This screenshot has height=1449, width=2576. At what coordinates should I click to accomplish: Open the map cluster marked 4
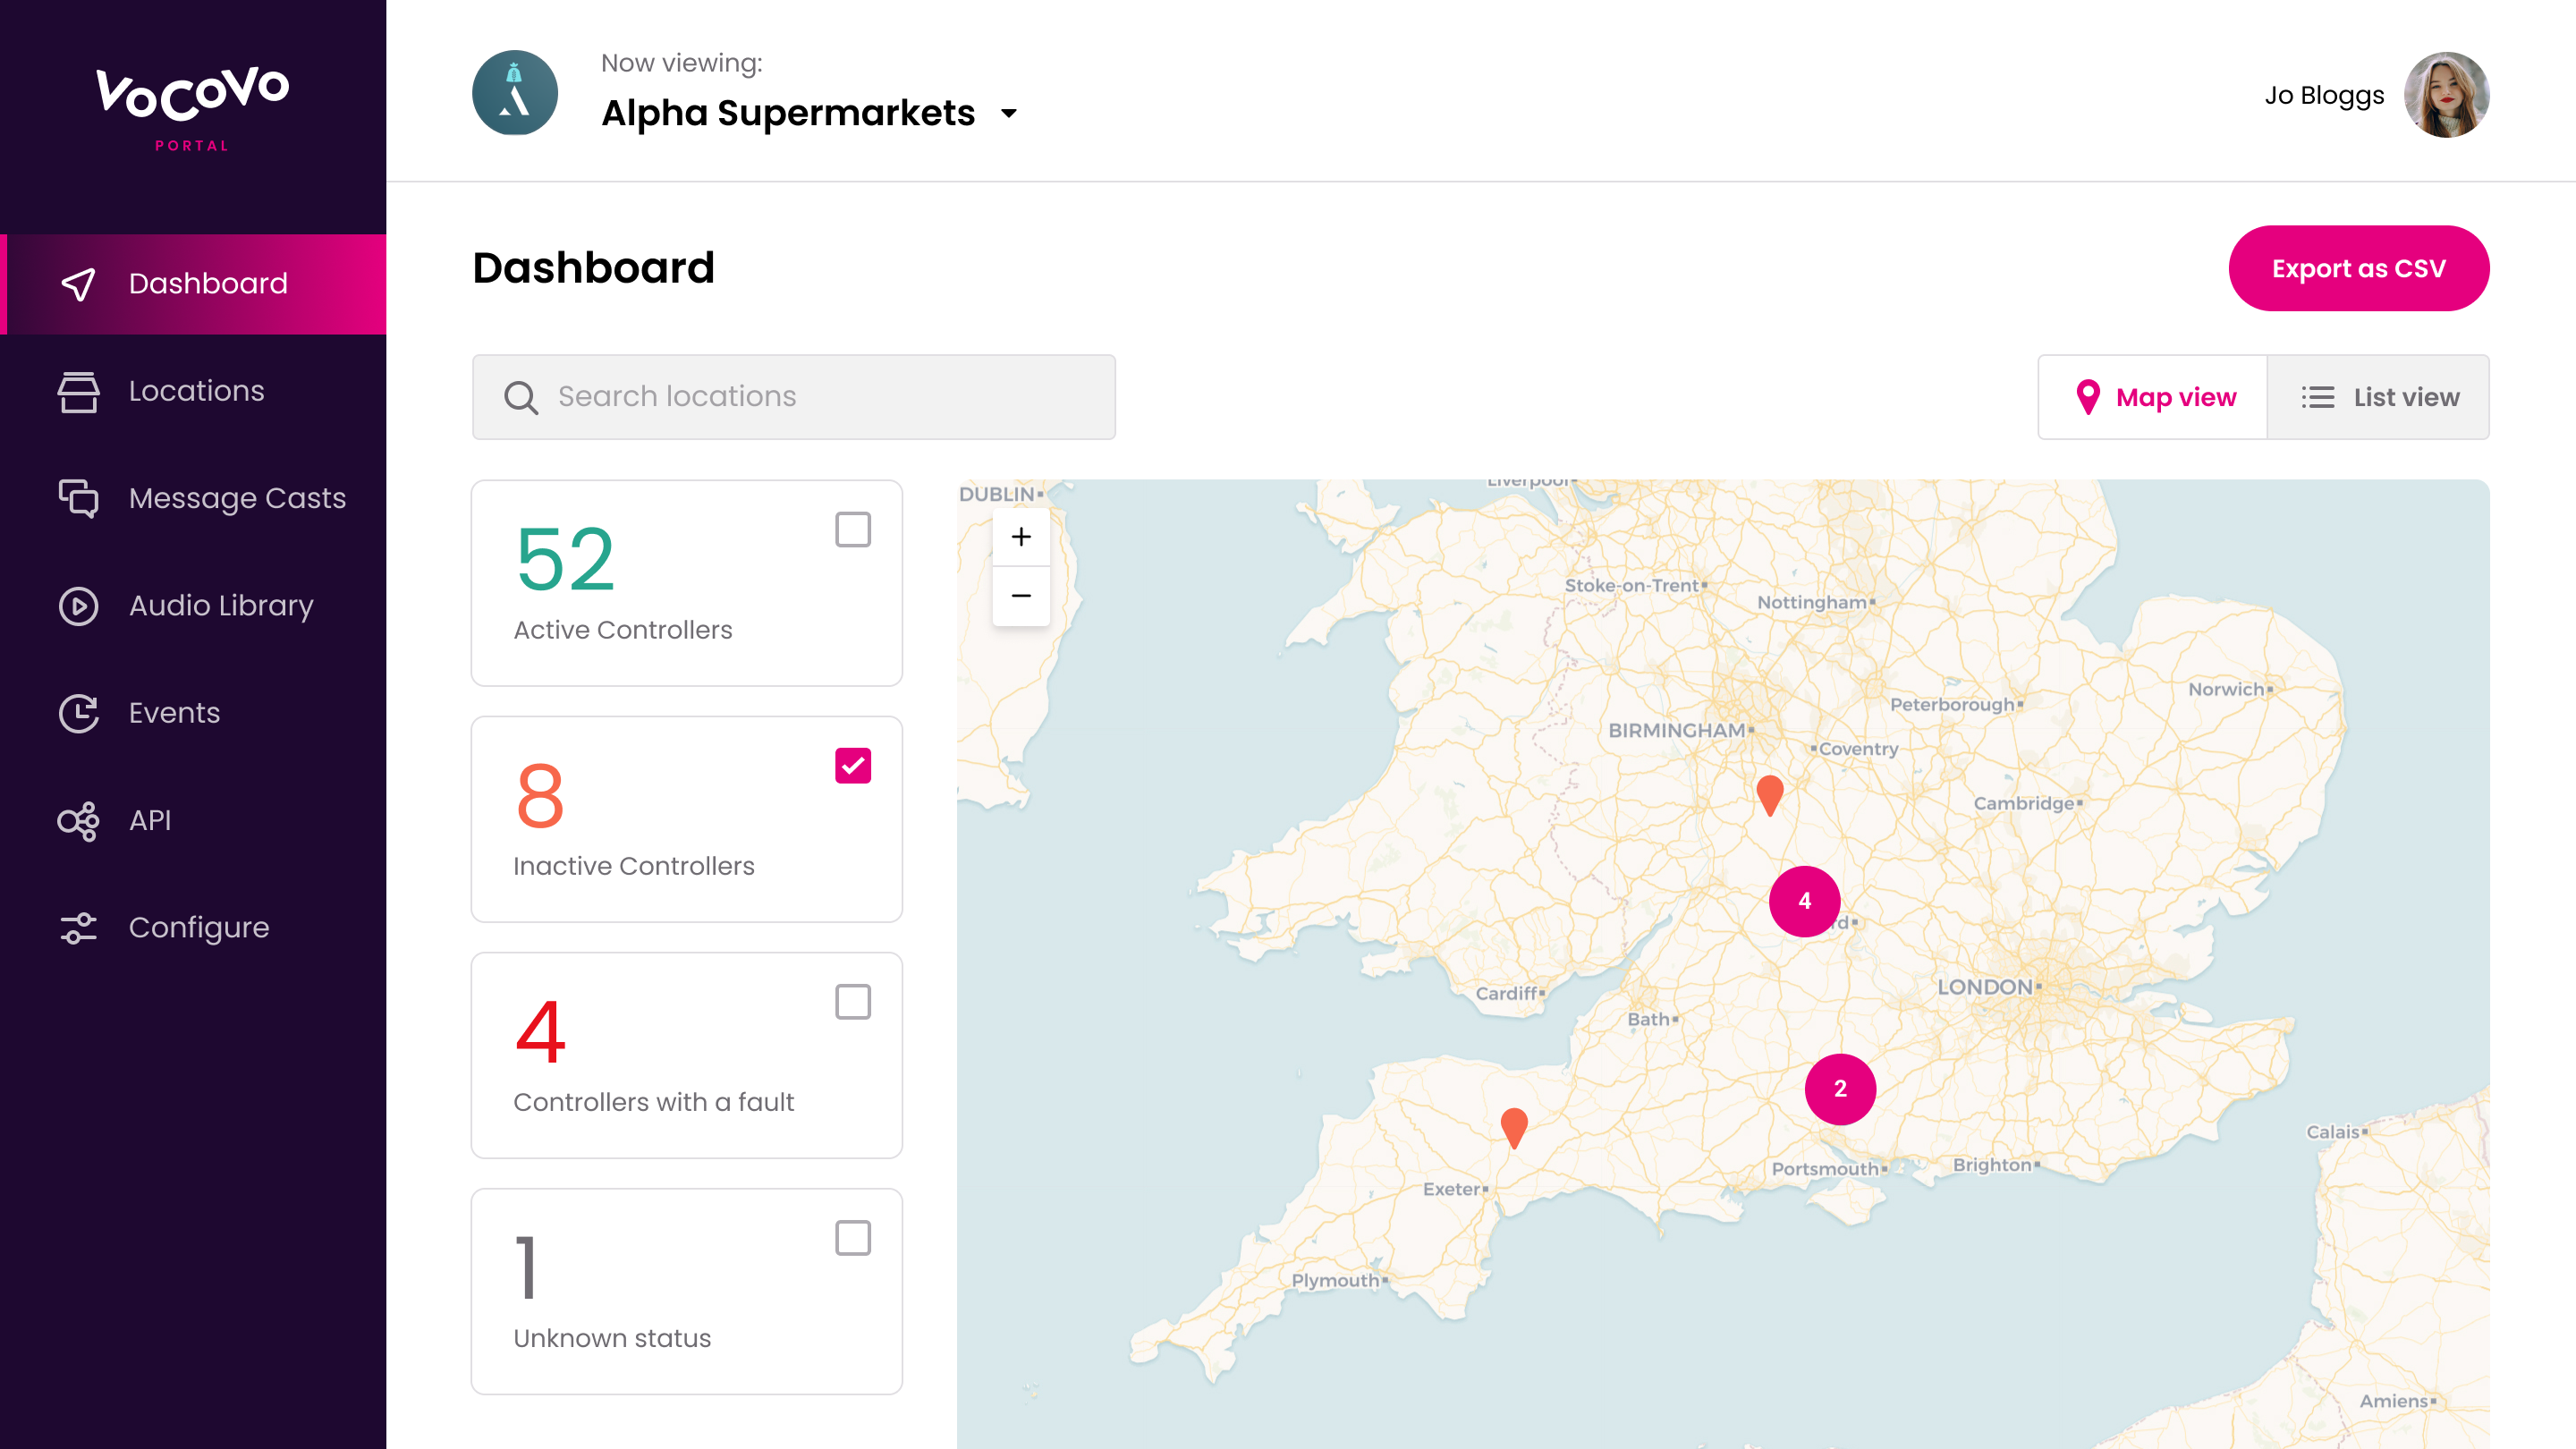1804,901
